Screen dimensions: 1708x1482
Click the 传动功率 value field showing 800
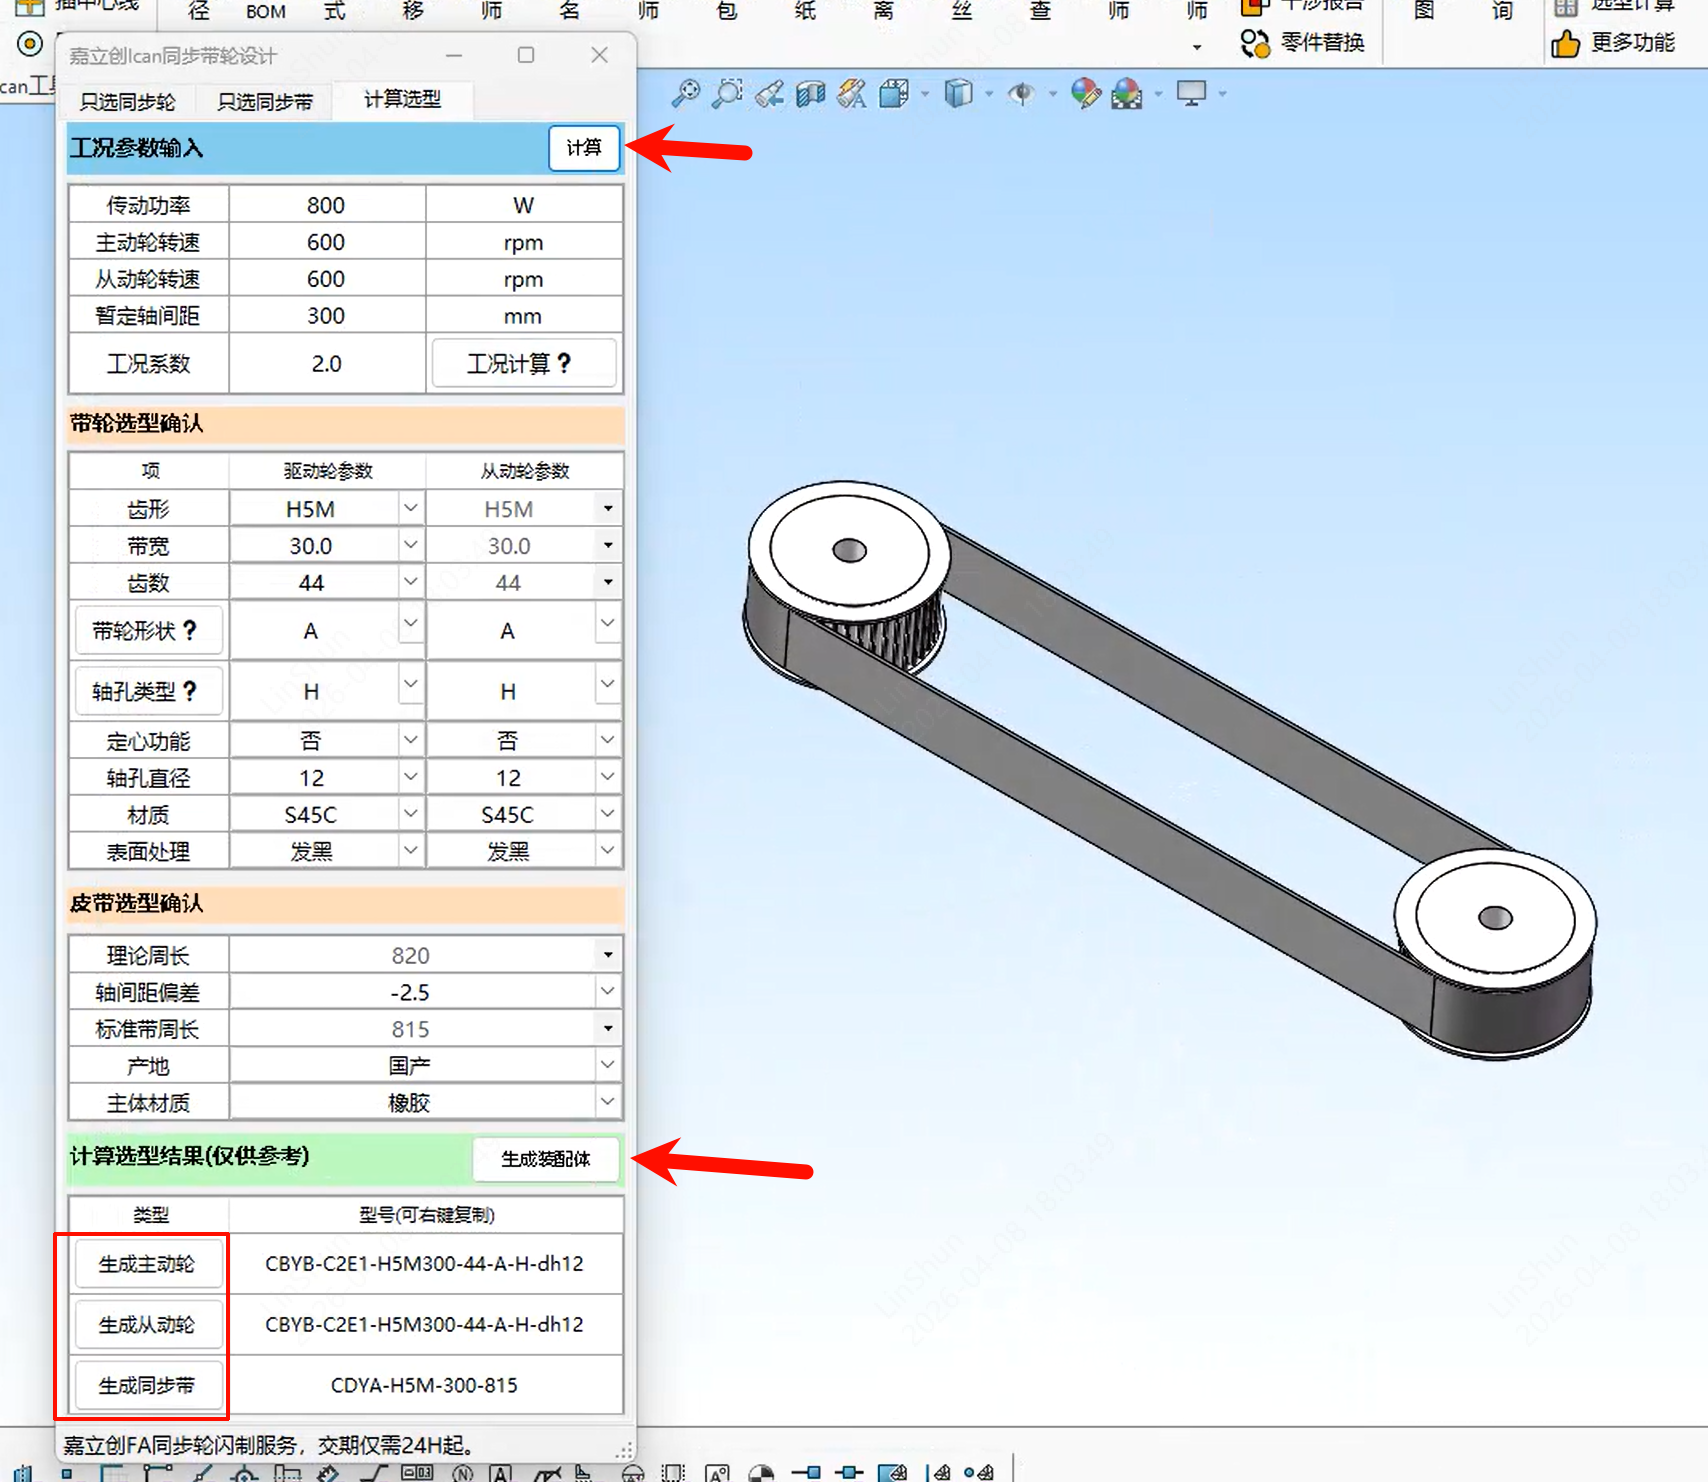click(x=326, y=206)
